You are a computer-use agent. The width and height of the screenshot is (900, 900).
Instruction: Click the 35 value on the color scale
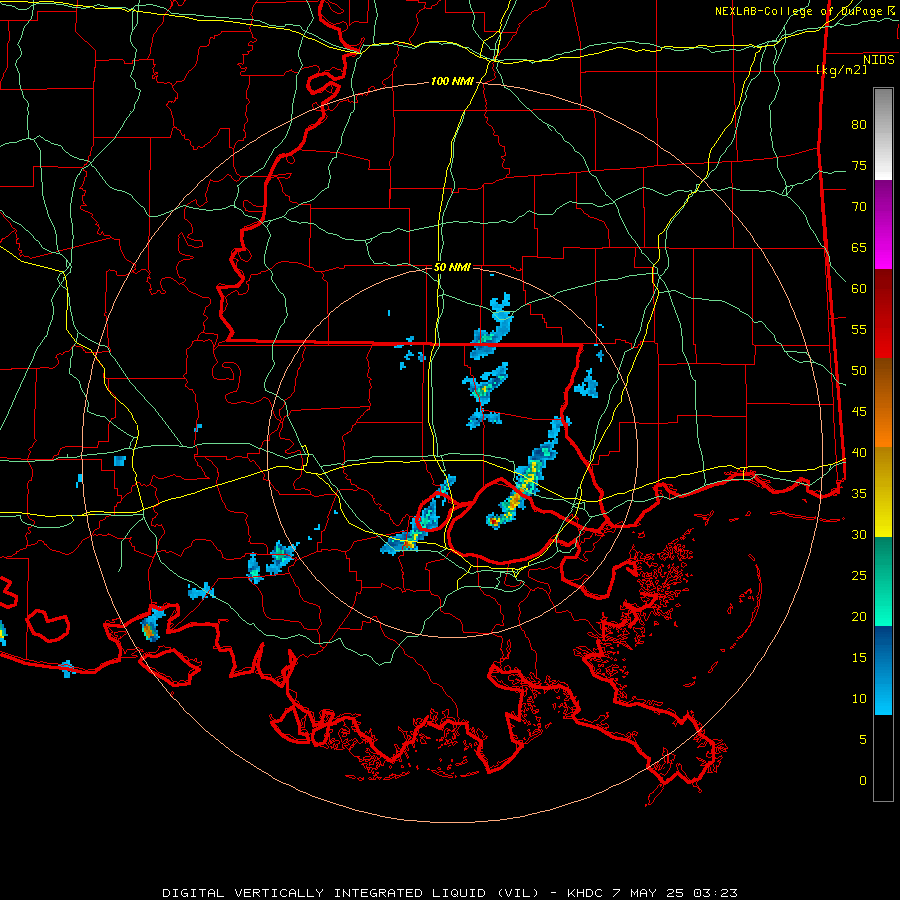(859, 494)
